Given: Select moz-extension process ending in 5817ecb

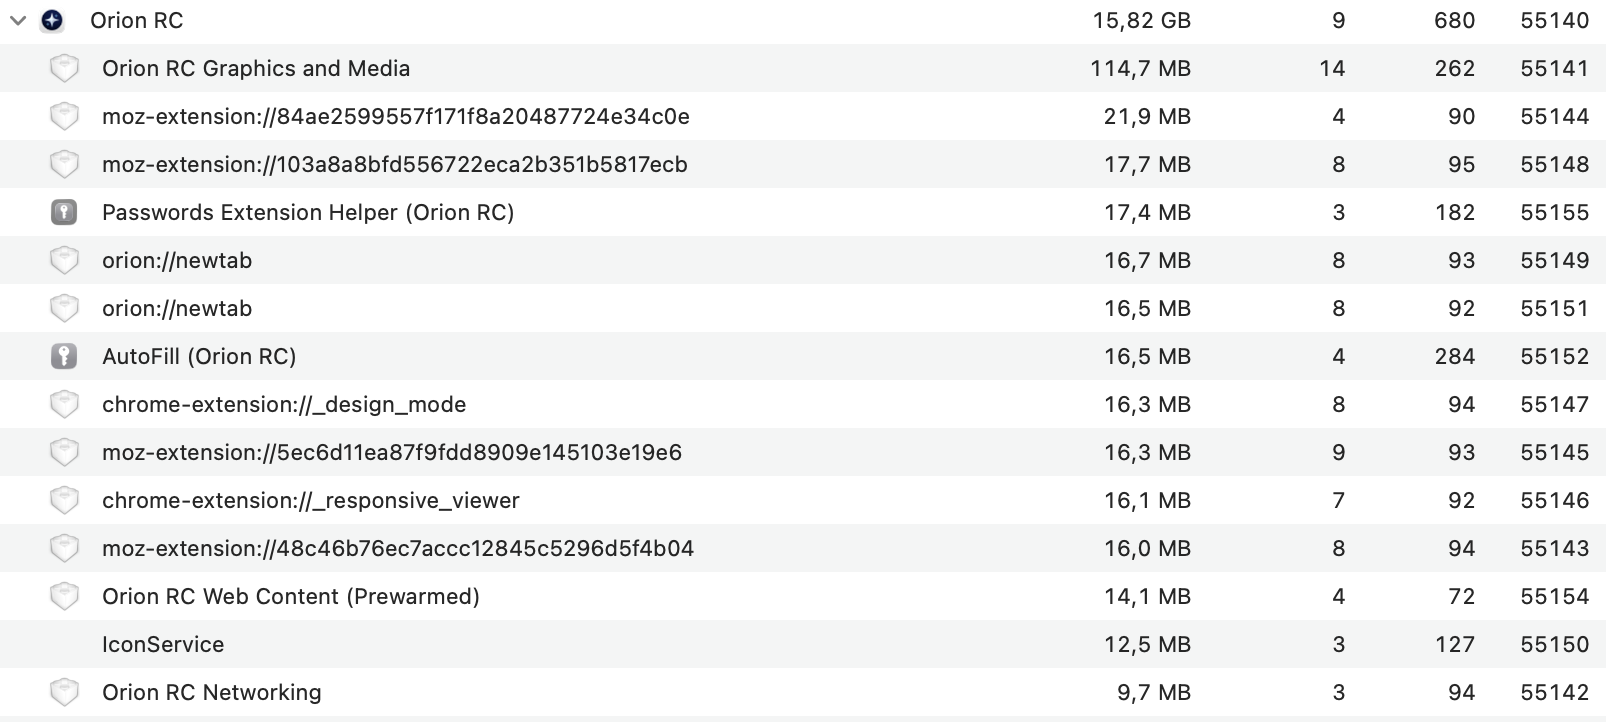Looking at the screenshot, I should (394, 164).
